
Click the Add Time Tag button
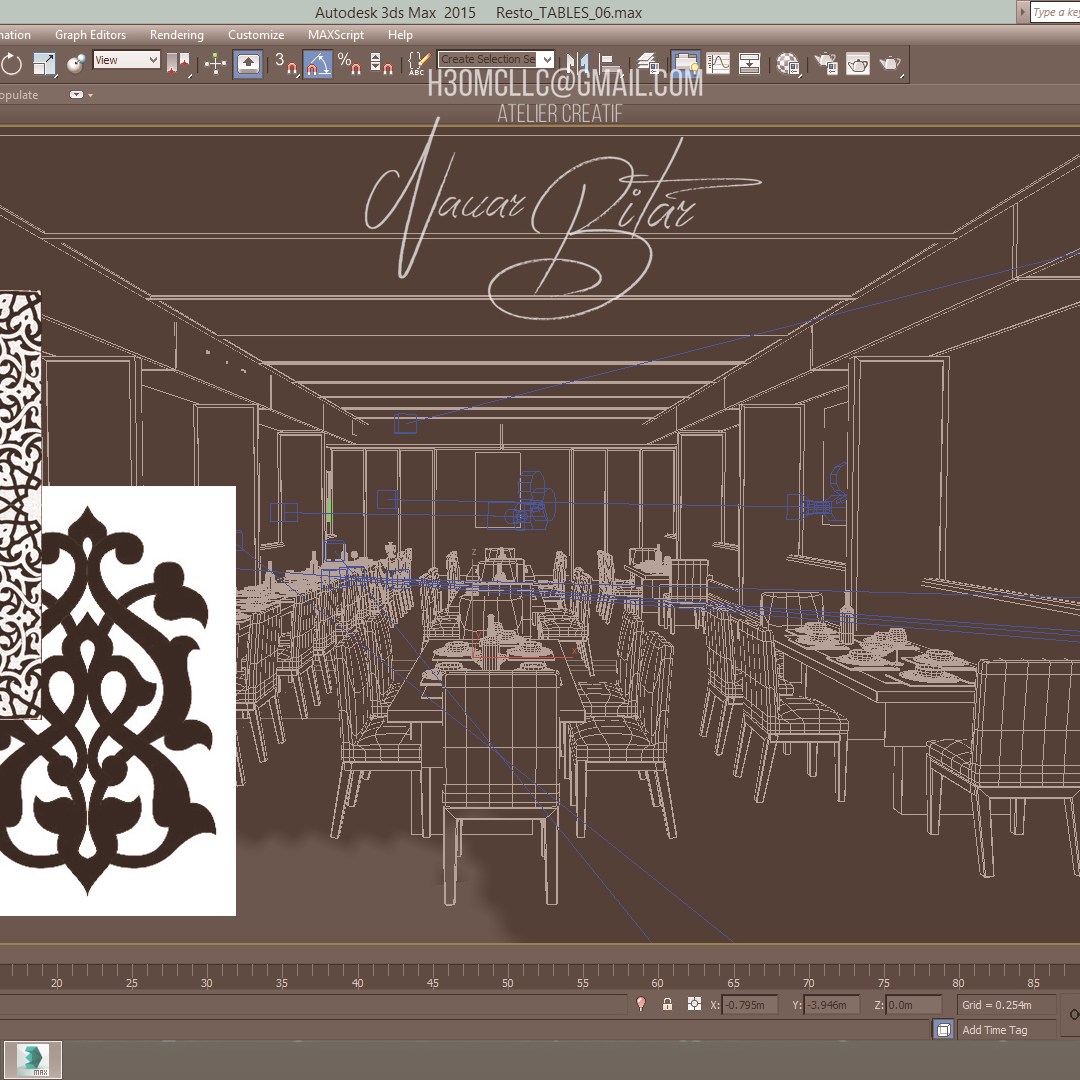pyautogui.click(x=994, y=1030)
